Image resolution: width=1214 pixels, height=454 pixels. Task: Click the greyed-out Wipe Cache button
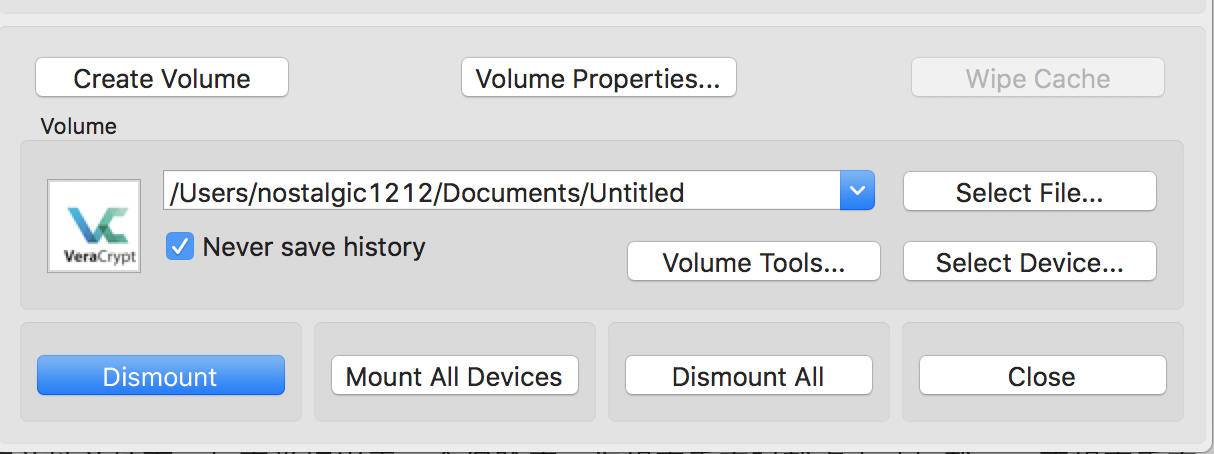(1037, 78)
